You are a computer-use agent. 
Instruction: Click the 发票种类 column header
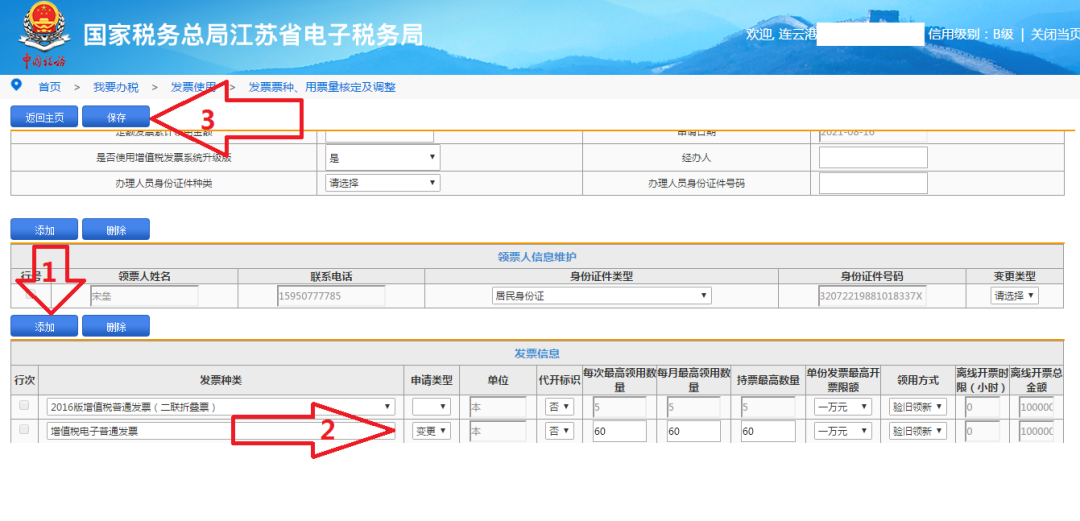pos(221,380)
